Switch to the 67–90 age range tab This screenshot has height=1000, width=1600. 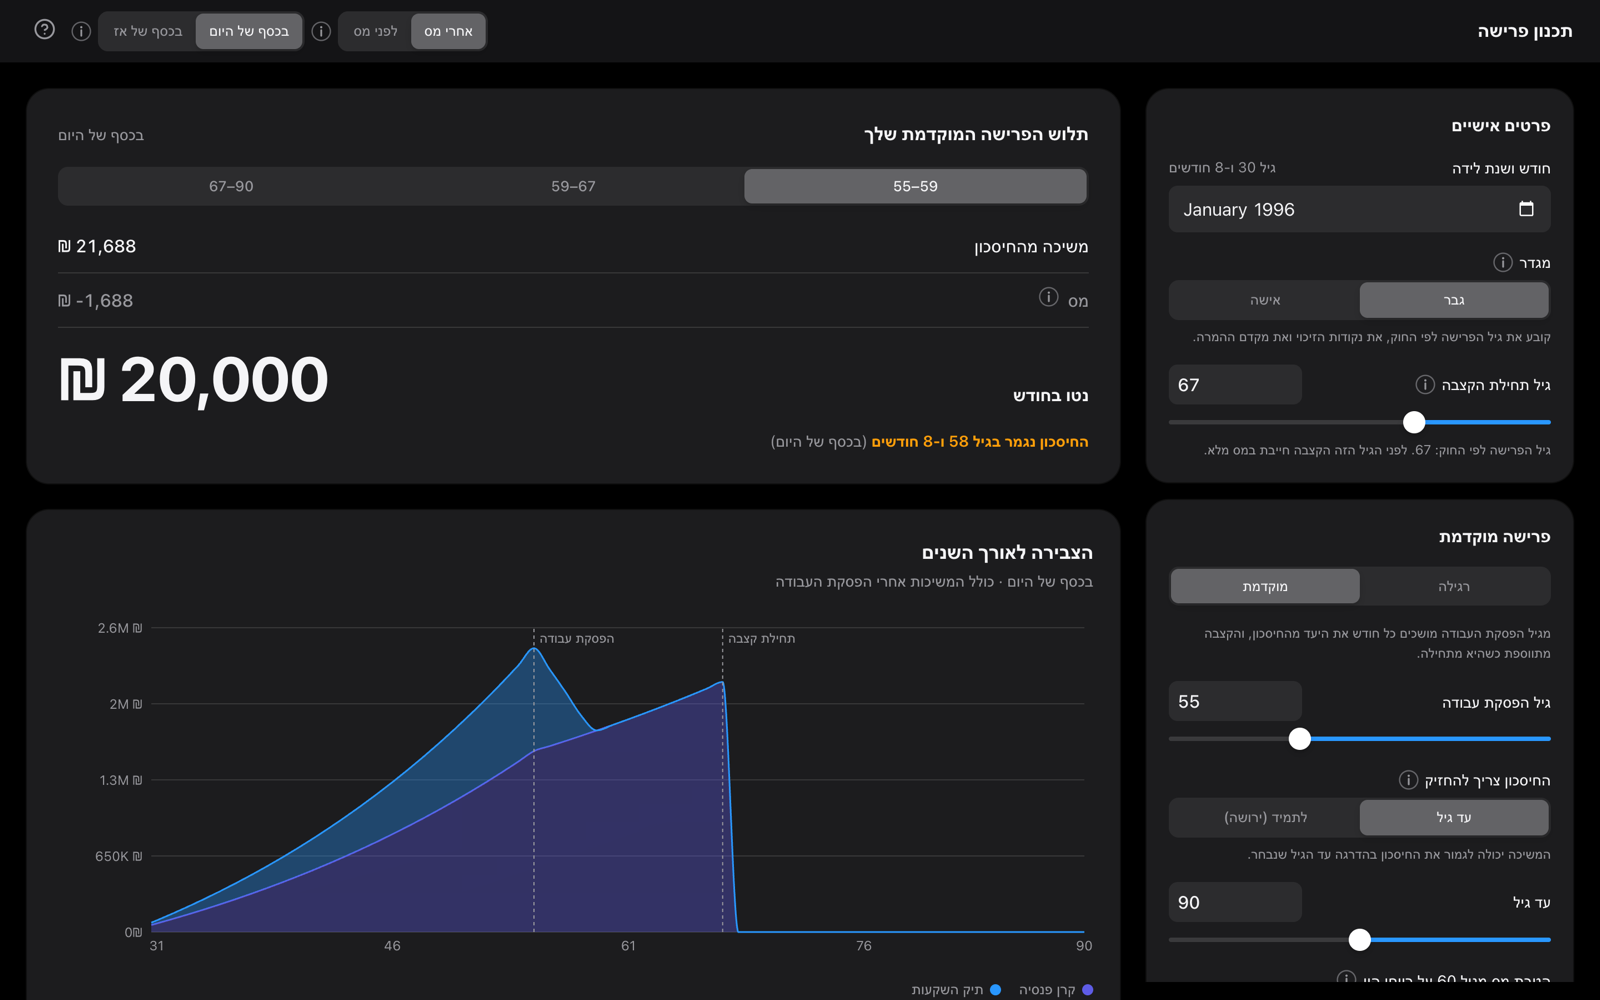[231, 186]
